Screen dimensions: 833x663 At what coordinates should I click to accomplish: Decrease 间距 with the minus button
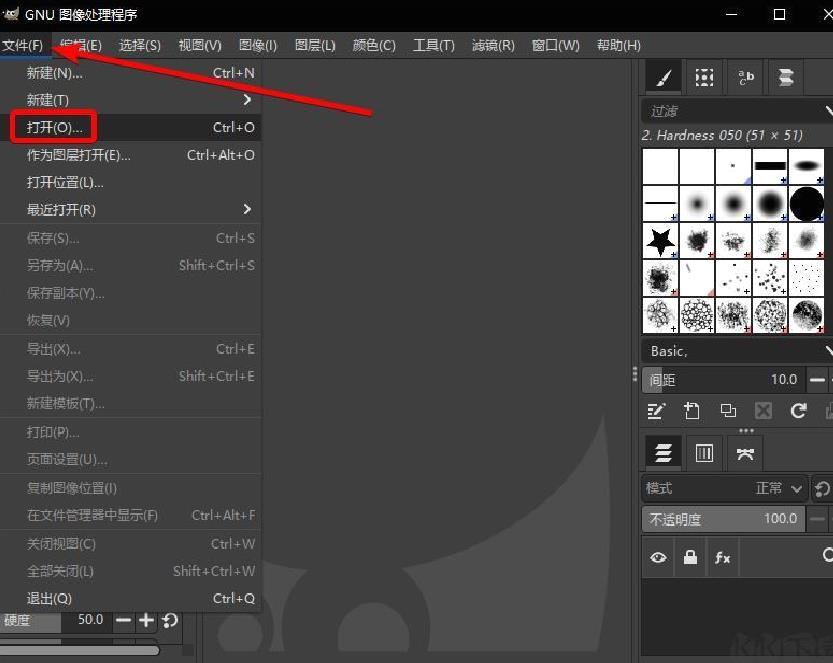pyautogui.click(x=817, y=379)
